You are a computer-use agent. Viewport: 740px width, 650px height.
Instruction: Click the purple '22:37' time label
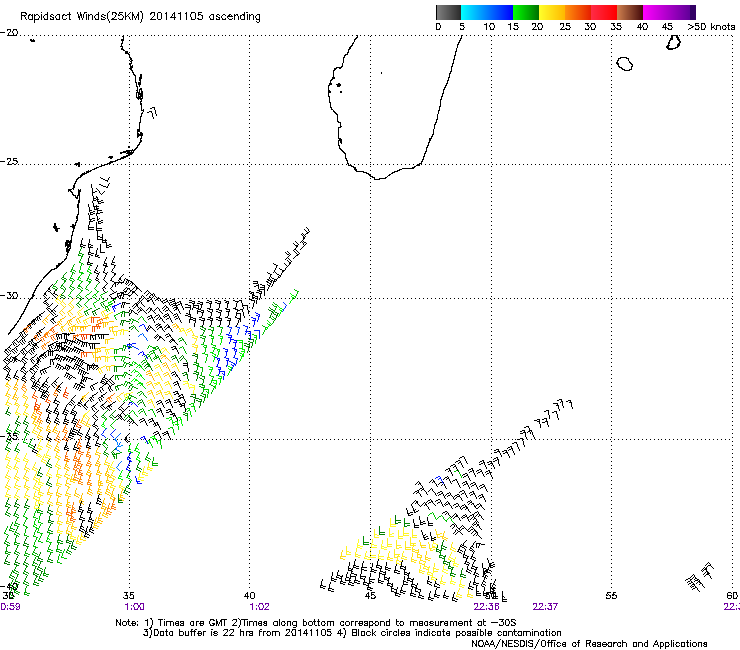pos(546,607)
